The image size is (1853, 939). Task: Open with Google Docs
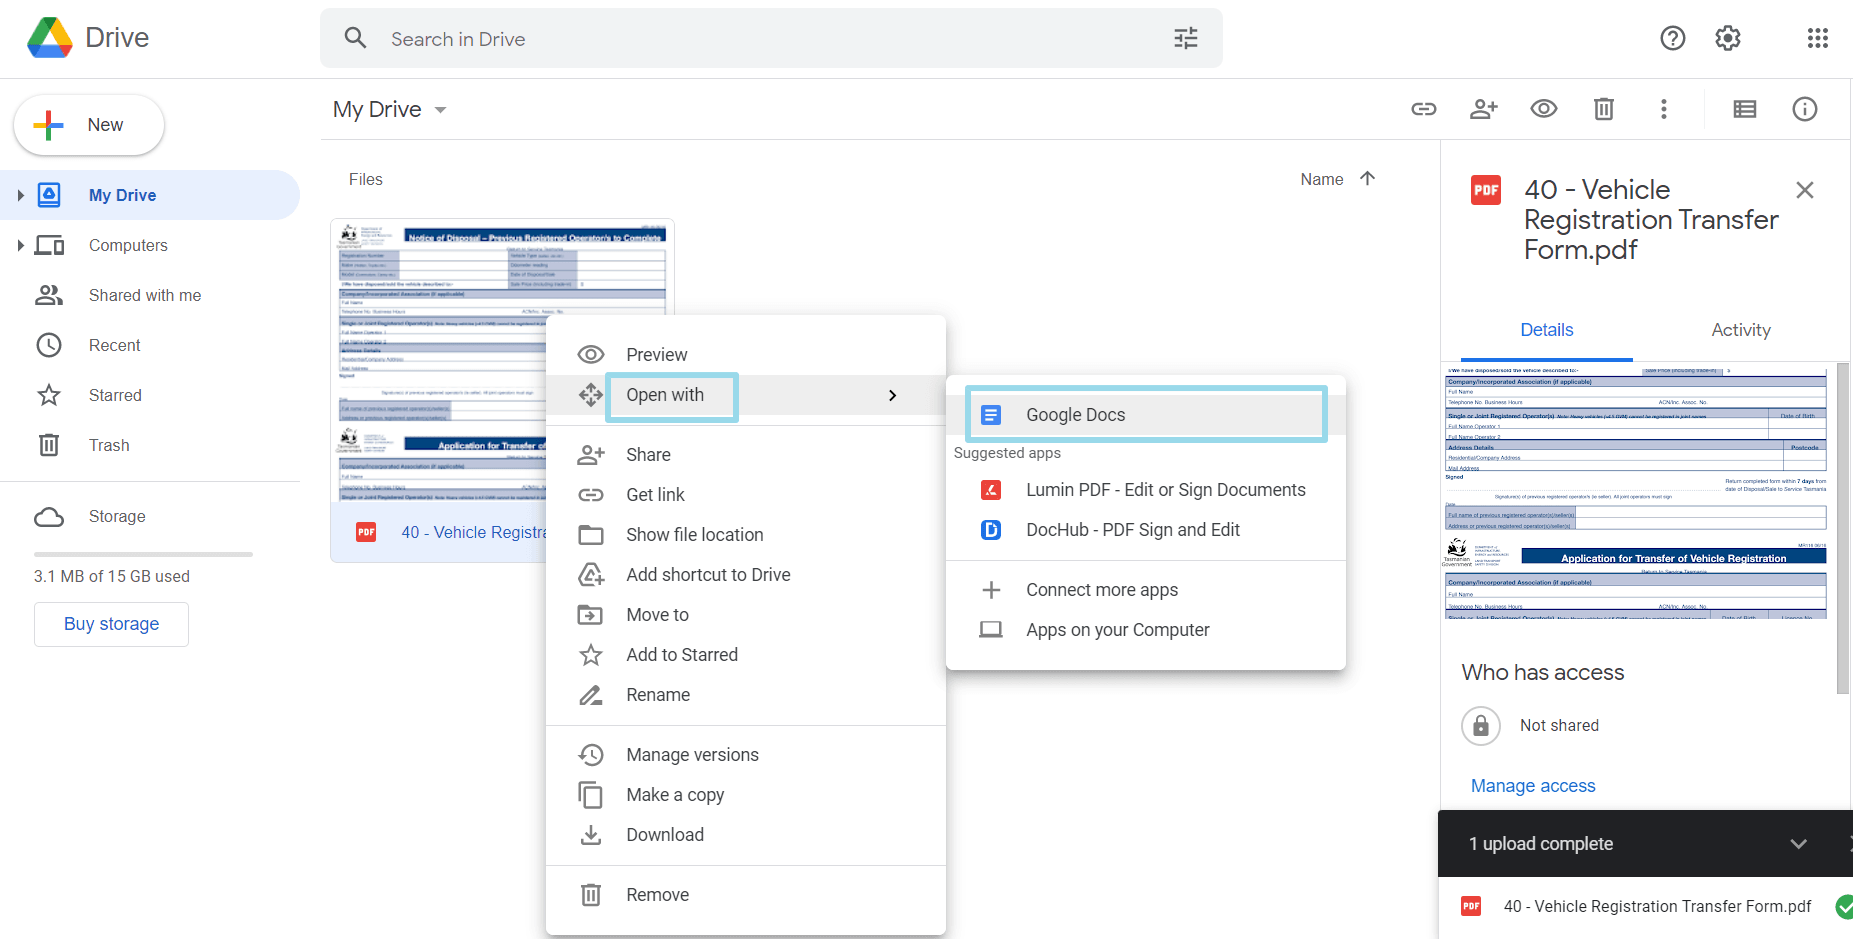coord(1146,415)
